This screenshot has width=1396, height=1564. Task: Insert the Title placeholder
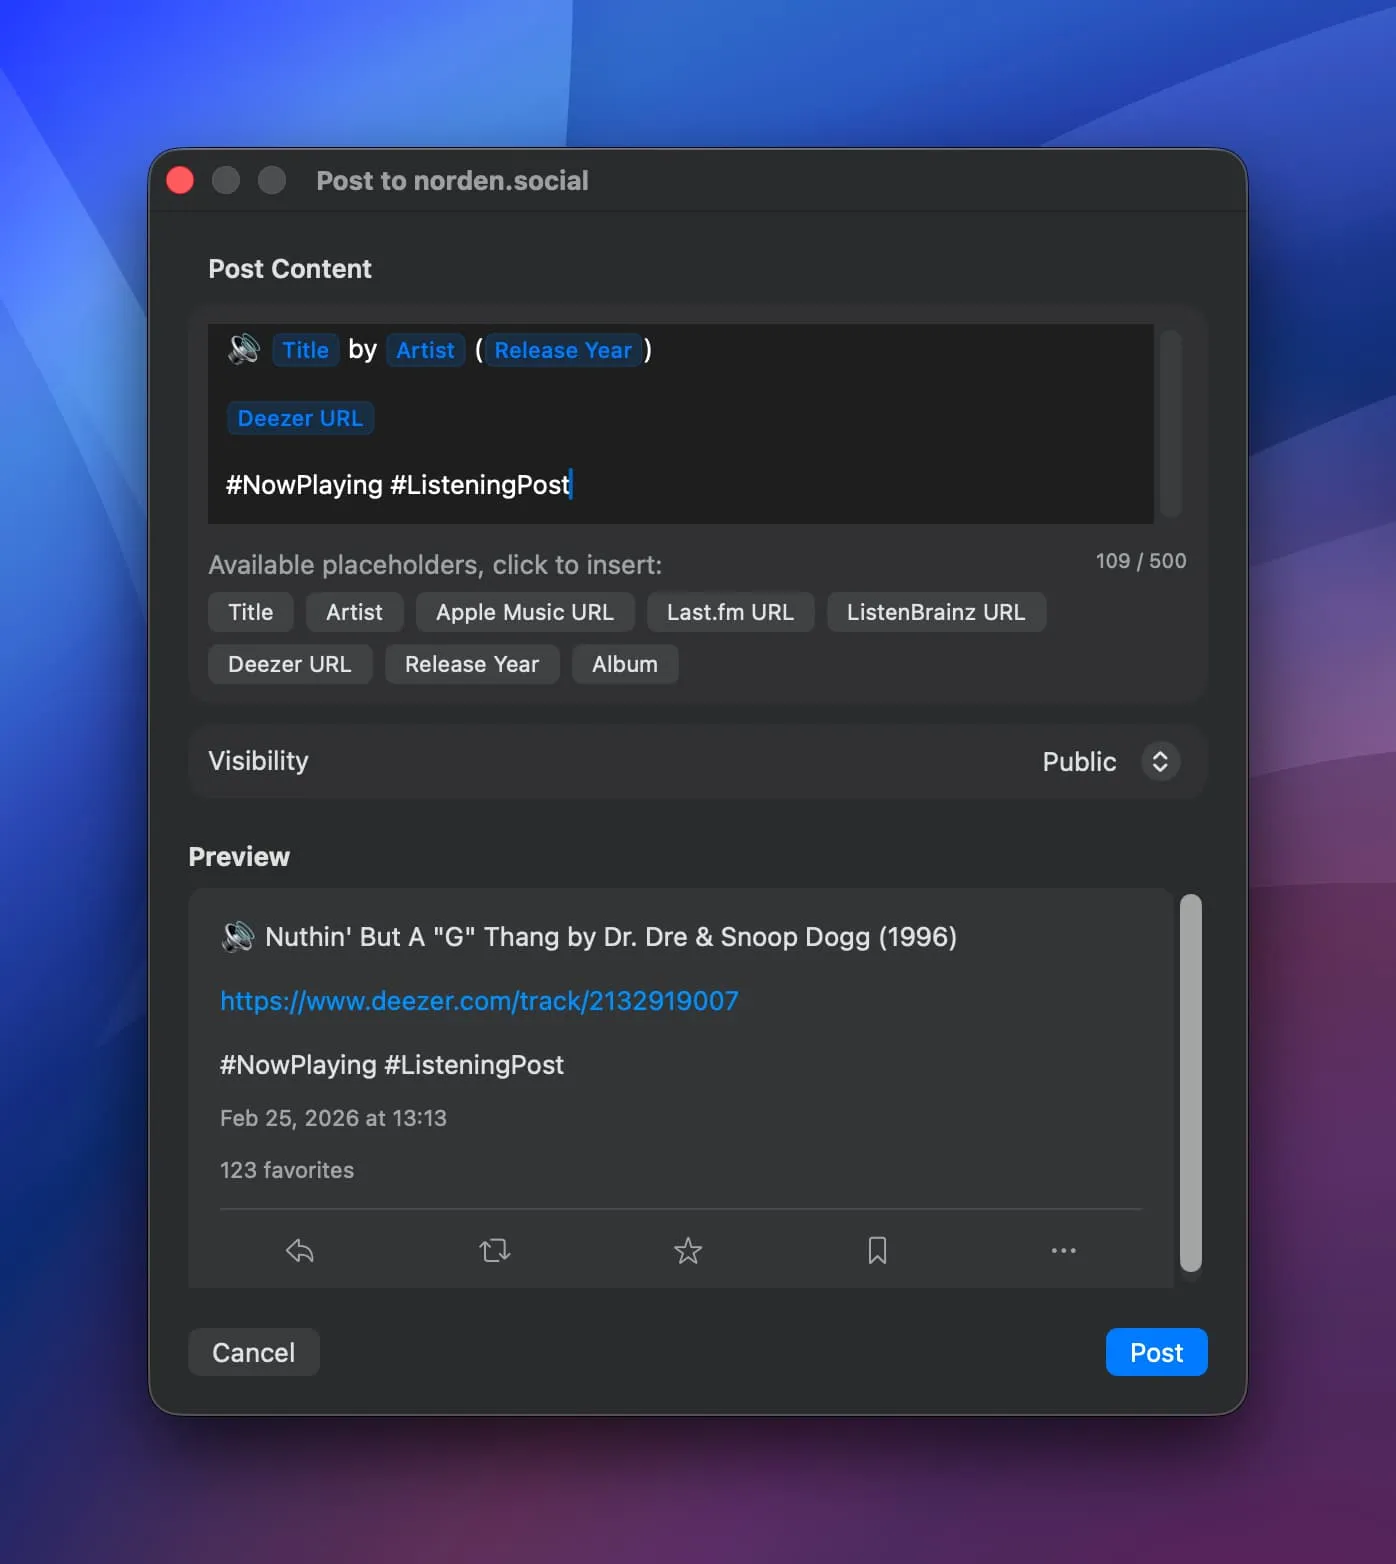point(250,612)
